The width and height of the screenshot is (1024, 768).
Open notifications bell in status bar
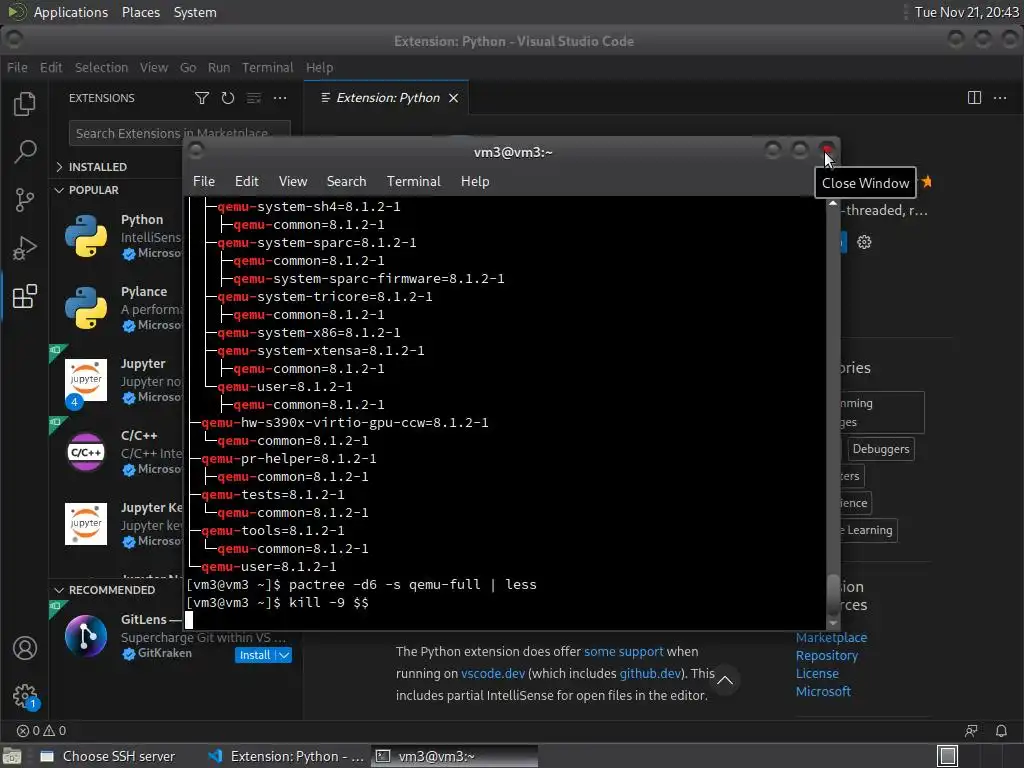click(1000, 731)
